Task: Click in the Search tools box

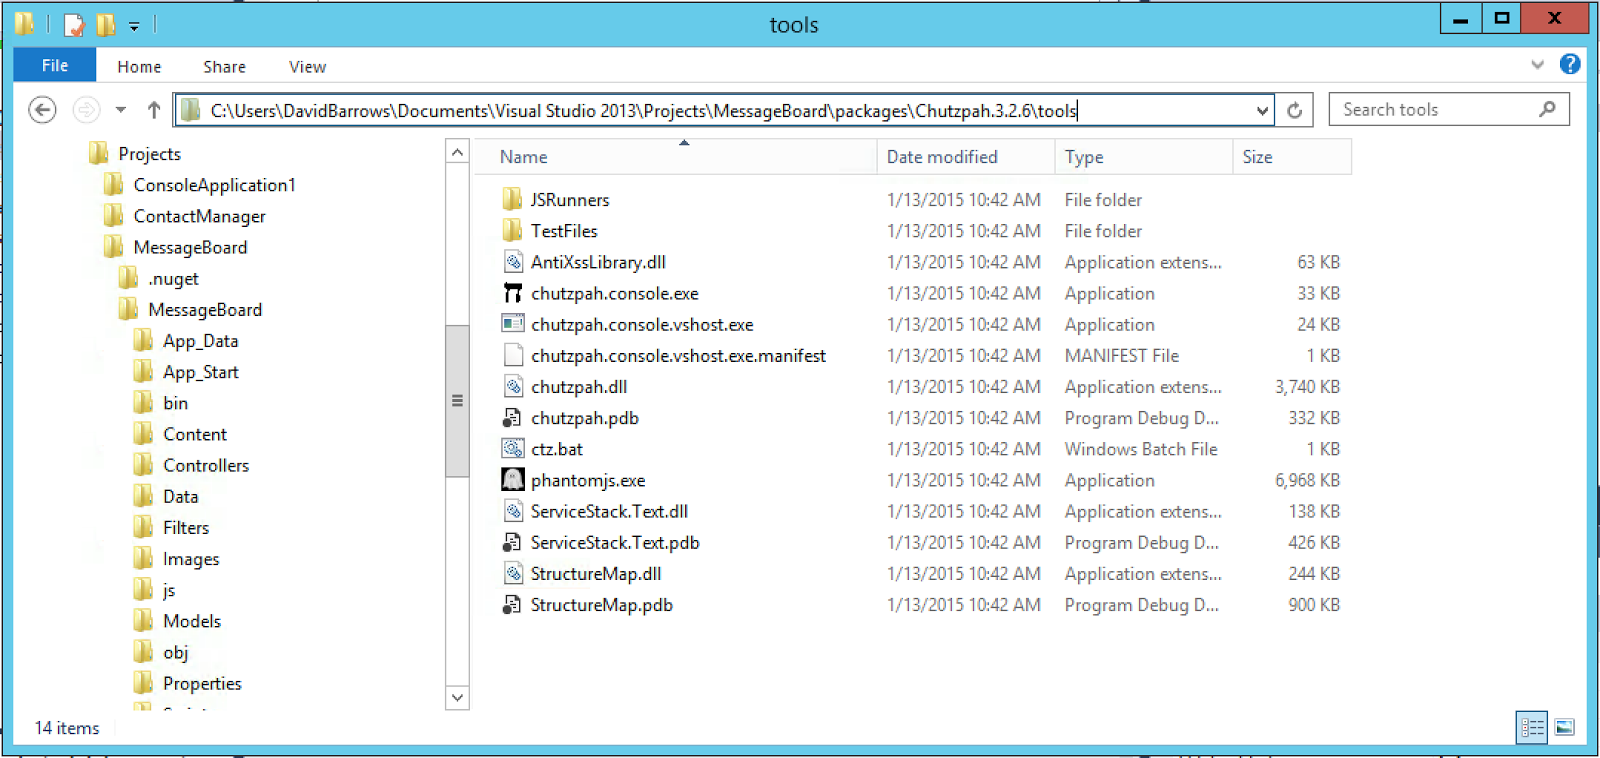Action: [1435, 110]
